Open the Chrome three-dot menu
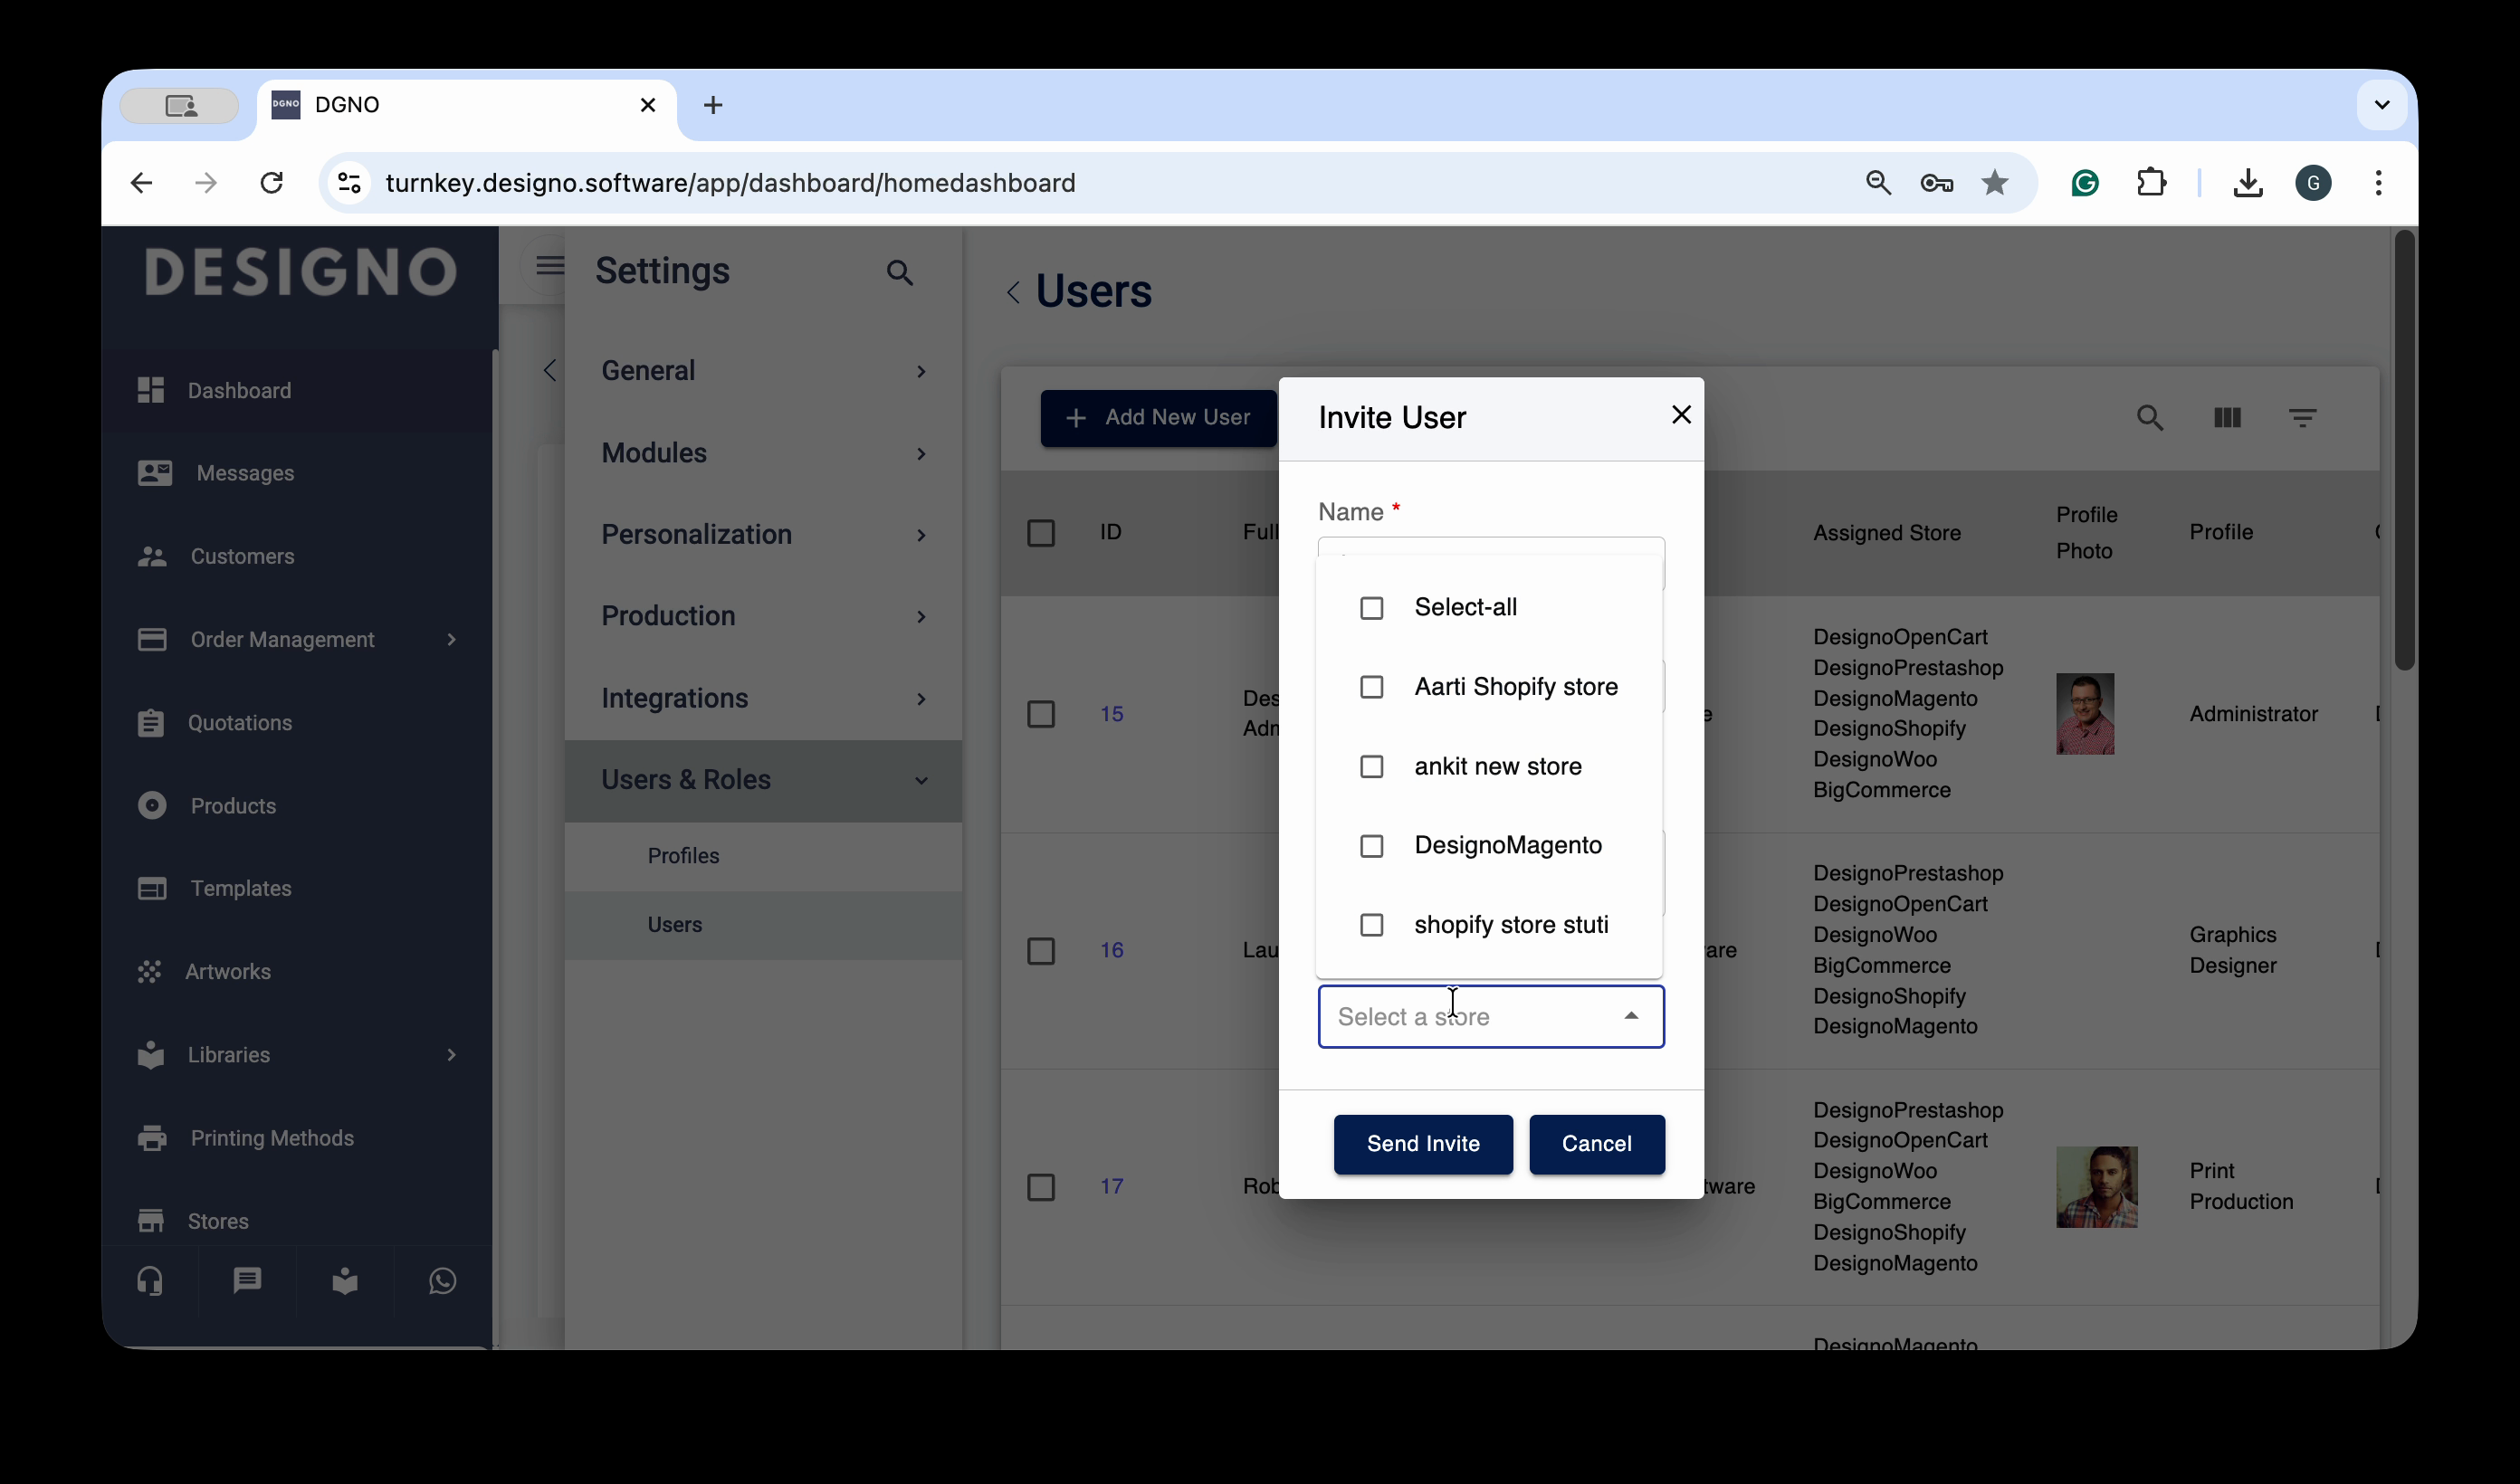The width and height of the screenshot is (2520, 1484). pyautogui.click(x=2379, y=183)
